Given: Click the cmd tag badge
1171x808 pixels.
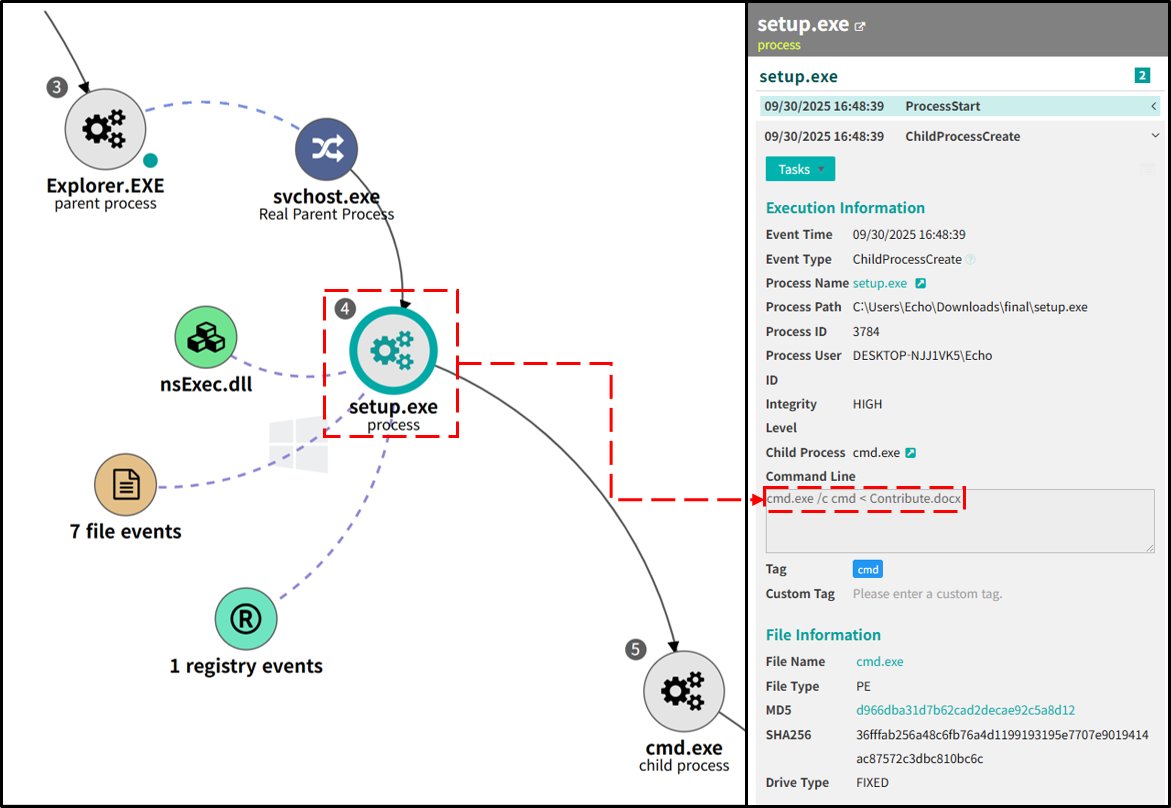Looking at the screenshot, I should point(867,570).
